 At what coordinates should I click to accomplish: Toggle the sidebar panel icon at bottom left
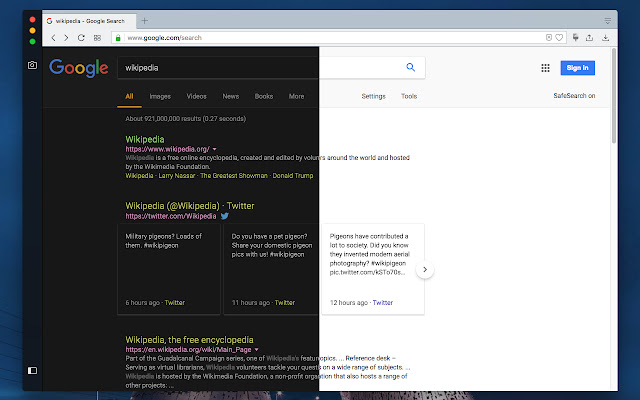coord(32,370)
